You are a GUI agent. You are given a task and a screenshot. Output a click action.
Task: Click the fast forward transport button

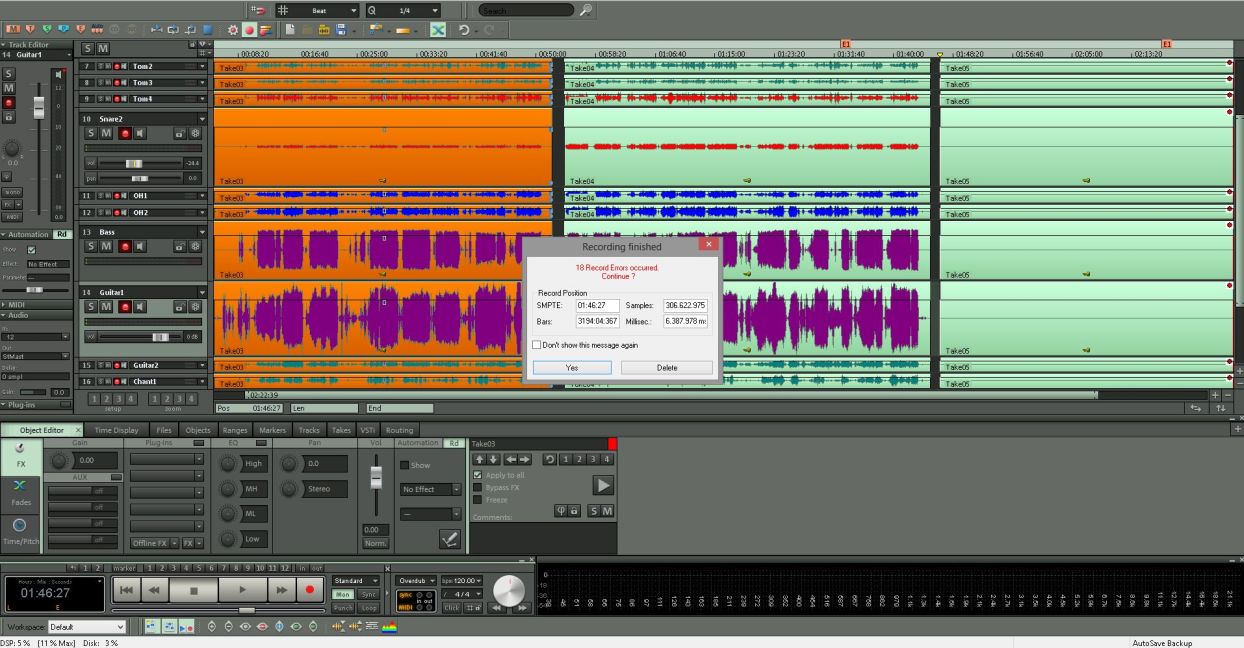[x=282, y=590]
